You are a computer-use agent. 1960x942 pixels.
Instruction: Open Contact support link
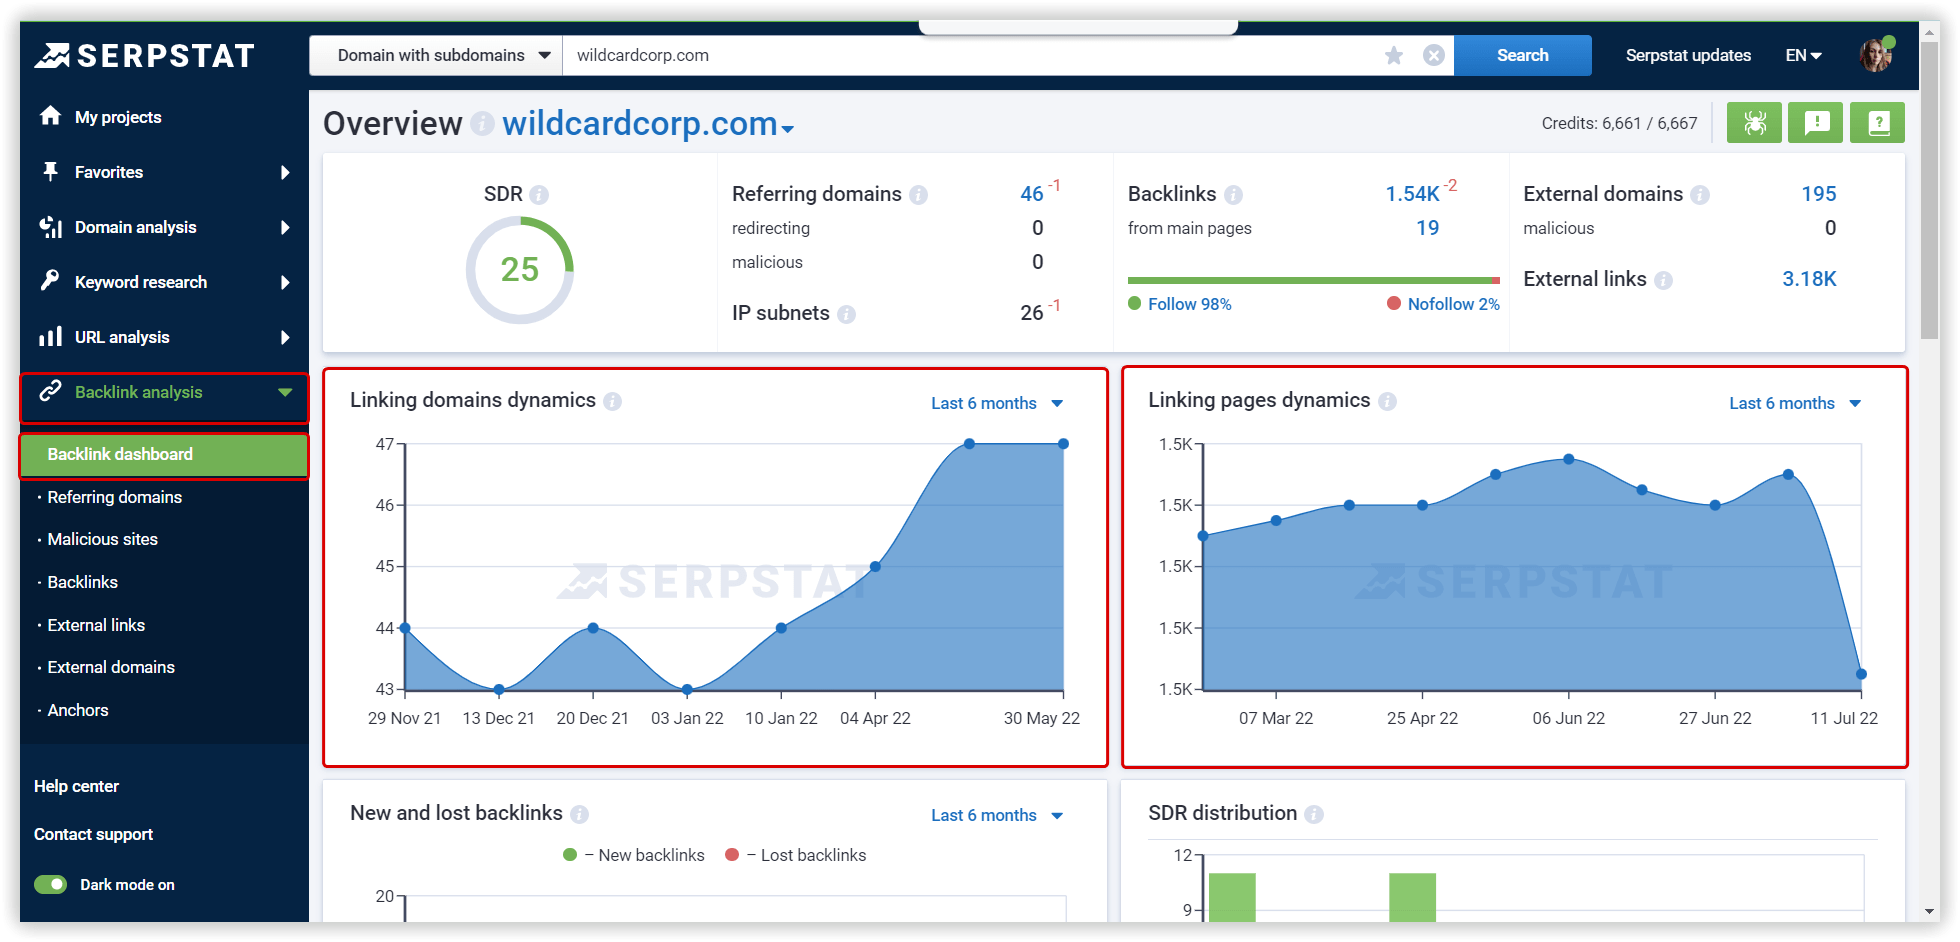(93, 834)
